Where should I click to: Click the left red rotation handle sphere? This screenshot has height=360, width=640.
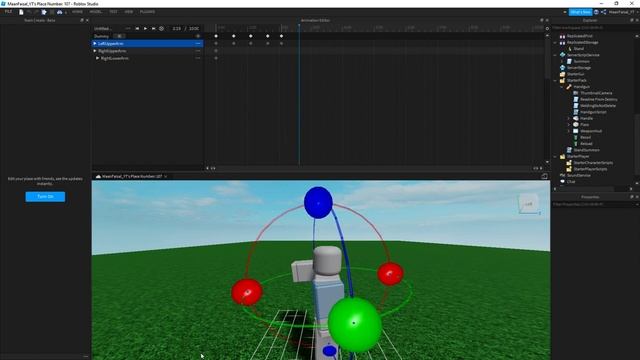pyautogui.click(x=247, y=292)
